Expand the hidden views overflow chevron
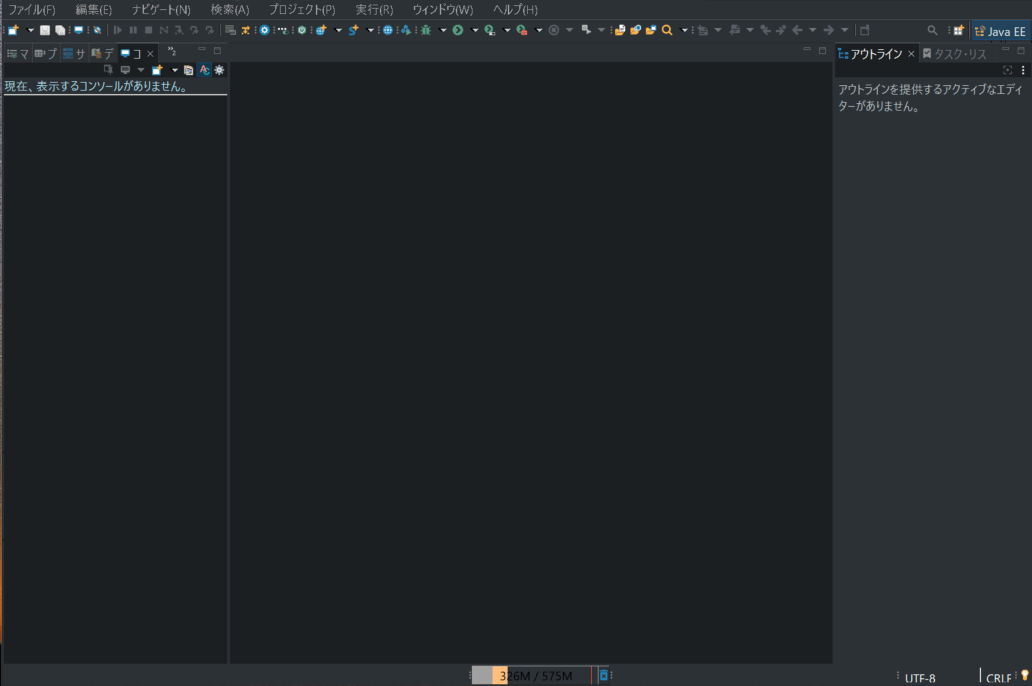 coord(171,51)
